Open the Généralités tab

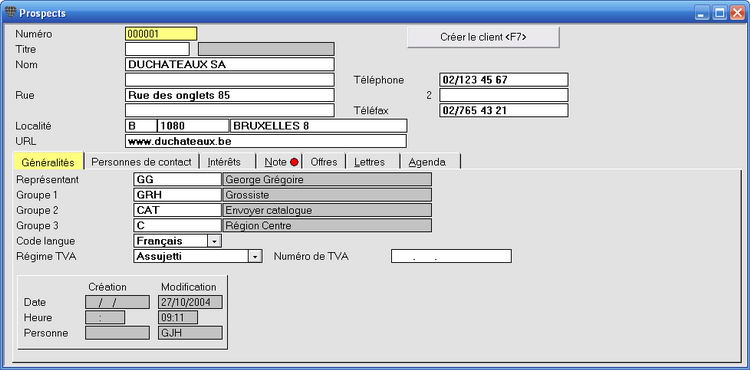(x=48, y=162)
